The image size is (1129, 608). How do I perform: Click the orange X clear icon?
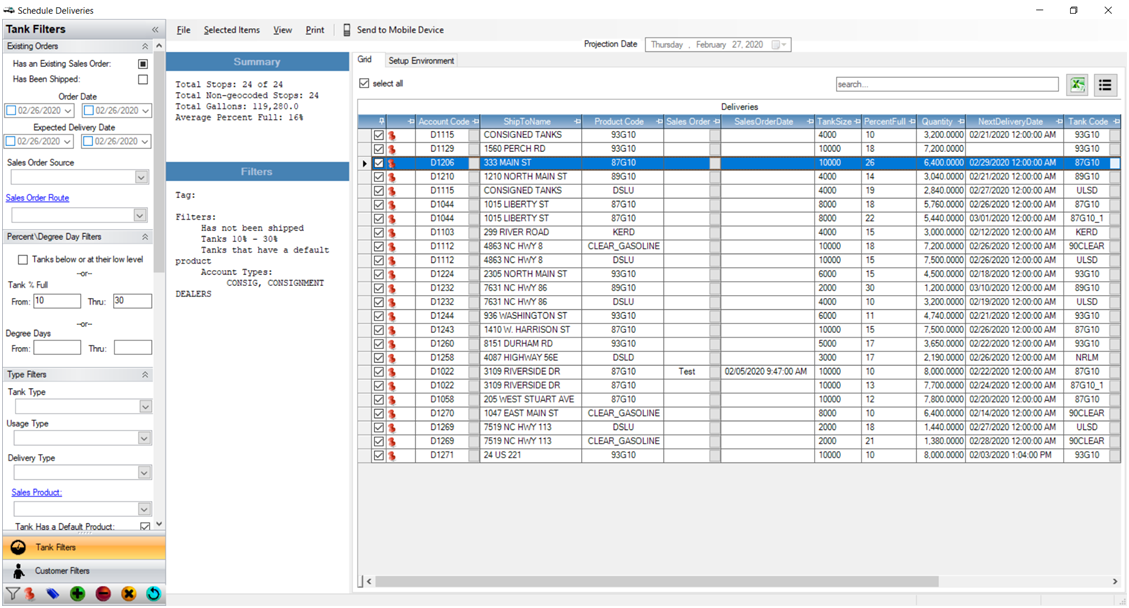tap(128, 594)
